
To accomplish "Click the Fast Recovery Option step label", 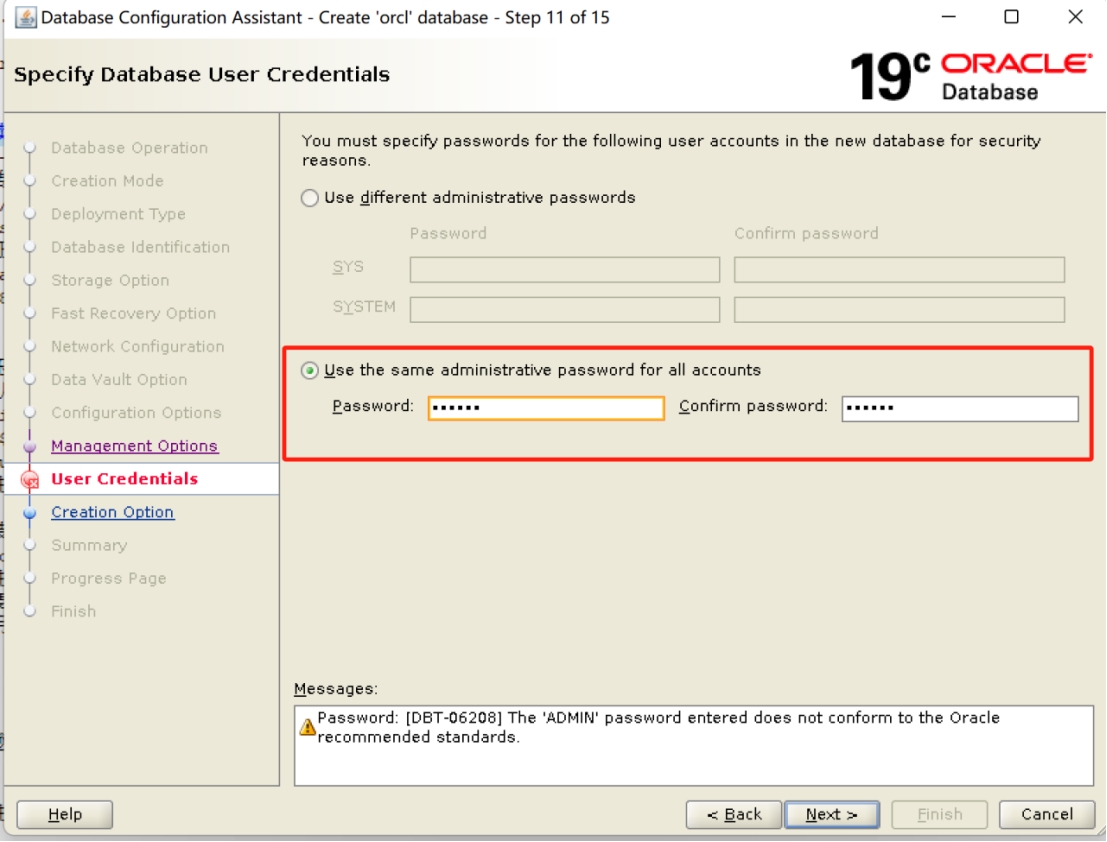I will [133, 314].
